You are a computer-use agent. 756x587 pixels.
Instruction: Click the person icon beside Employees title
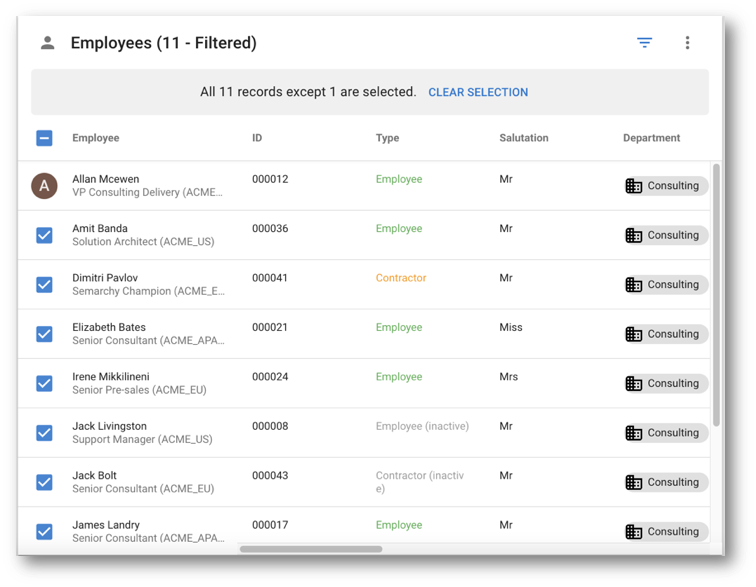click(x=47, y=42)
